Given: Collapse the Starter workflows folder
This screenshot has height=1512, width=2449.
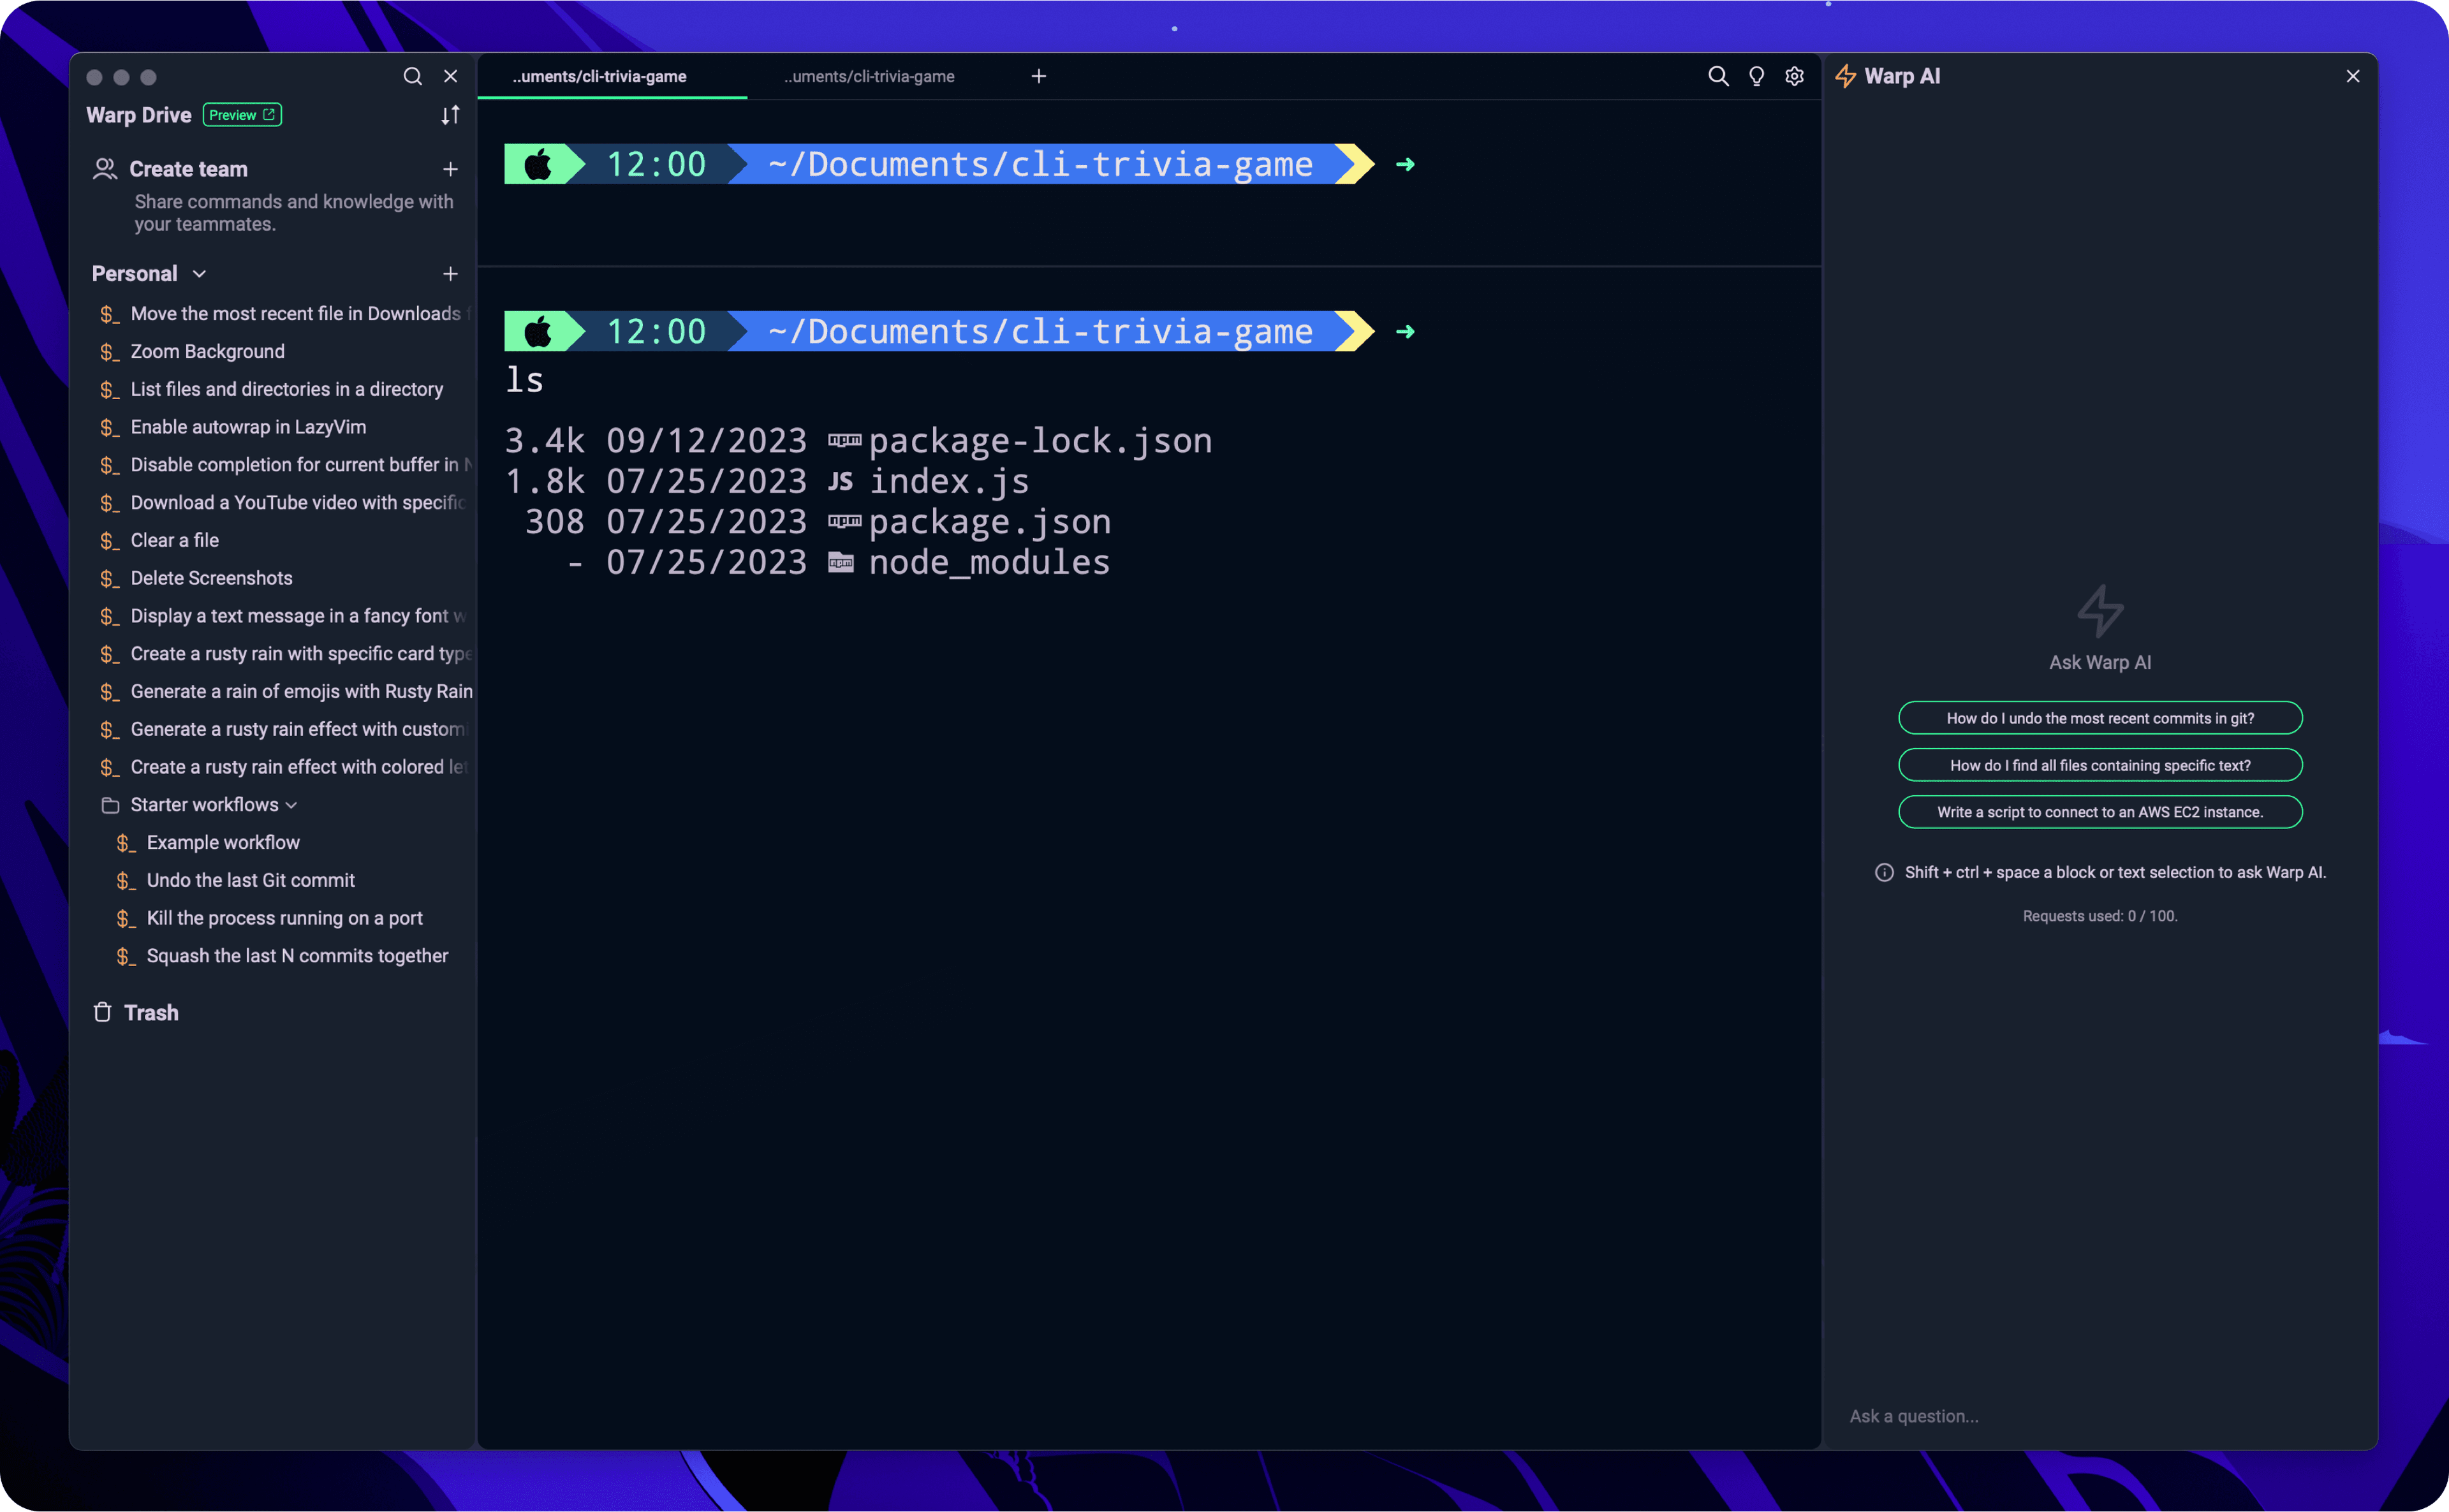Looking at the screenshot, I should point(291,805).
